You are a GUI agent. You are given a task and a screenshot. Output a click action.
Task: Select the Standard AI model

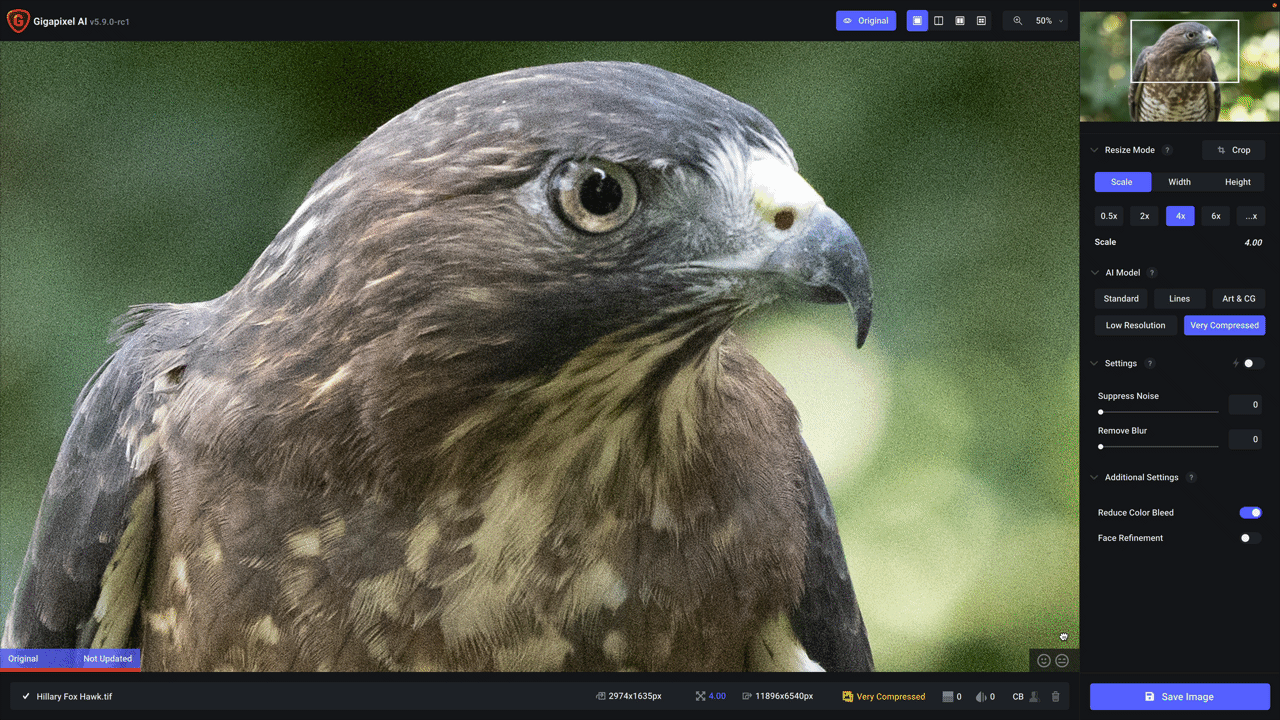coord(1121,299)
